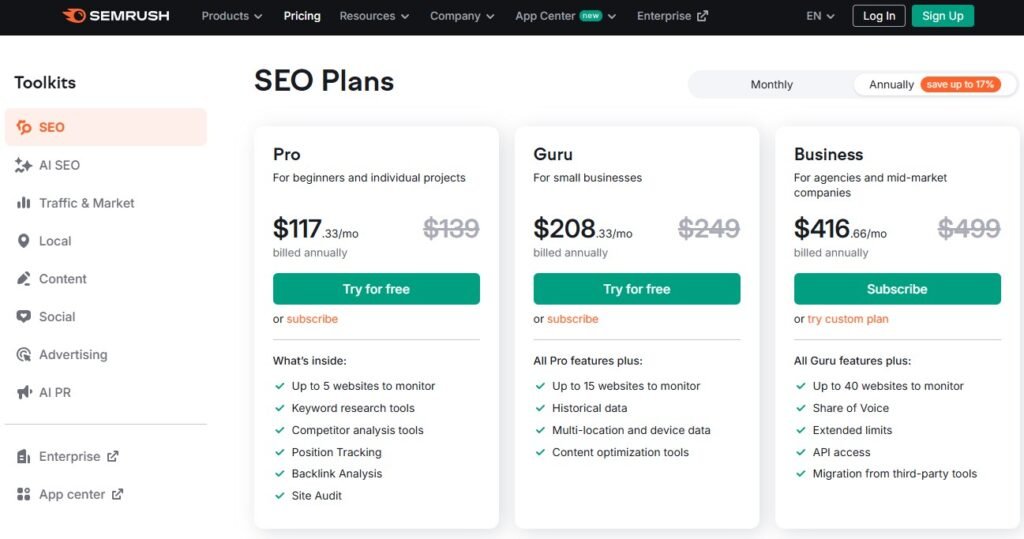
Task: Click the Semrush logo icon
Action: pos(74,16)
